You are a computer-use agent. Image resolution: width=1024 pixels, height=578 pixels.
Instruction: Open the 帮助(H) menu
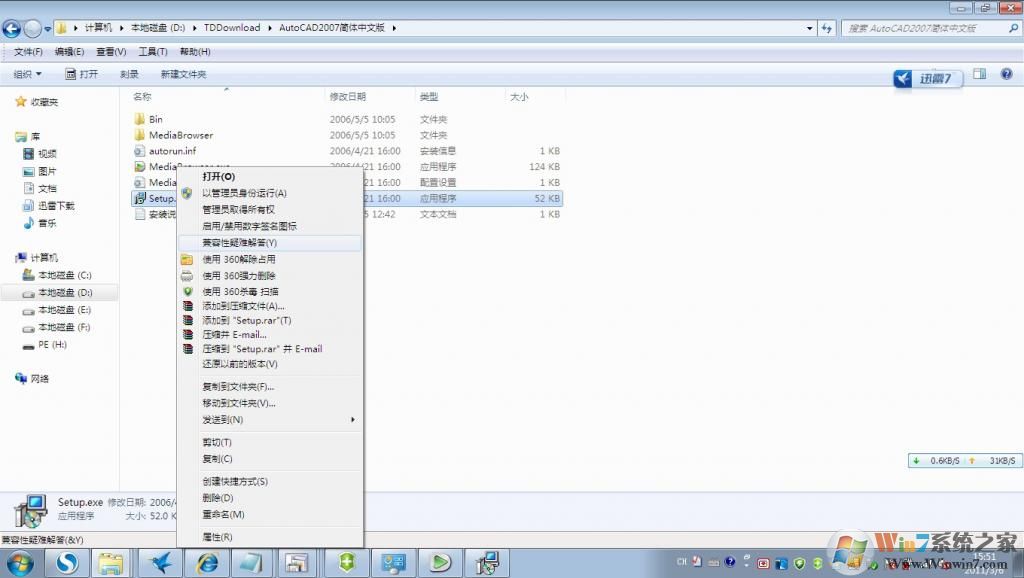(195, 52)
